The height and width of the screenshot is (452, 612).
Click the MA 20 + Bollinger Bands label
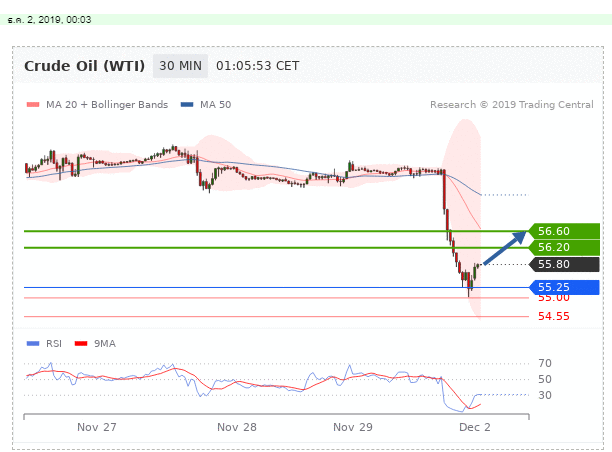pos(107,105)
